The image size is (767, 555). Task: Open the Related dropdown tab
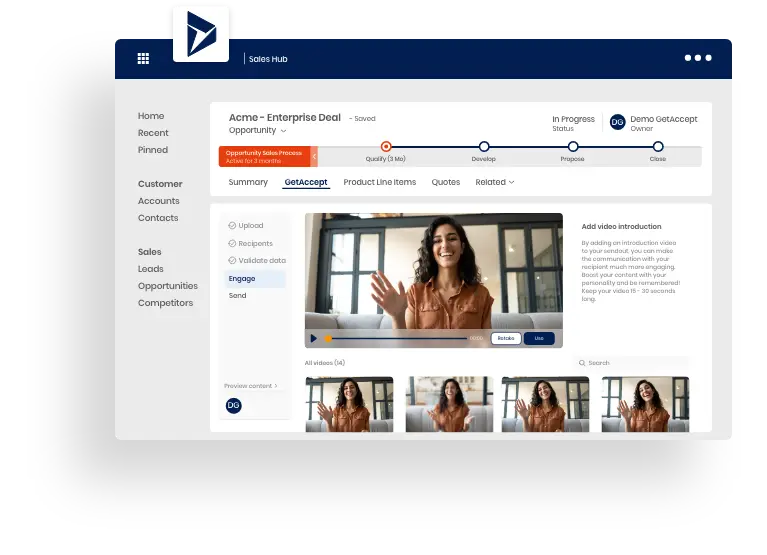tap(495, 182)
